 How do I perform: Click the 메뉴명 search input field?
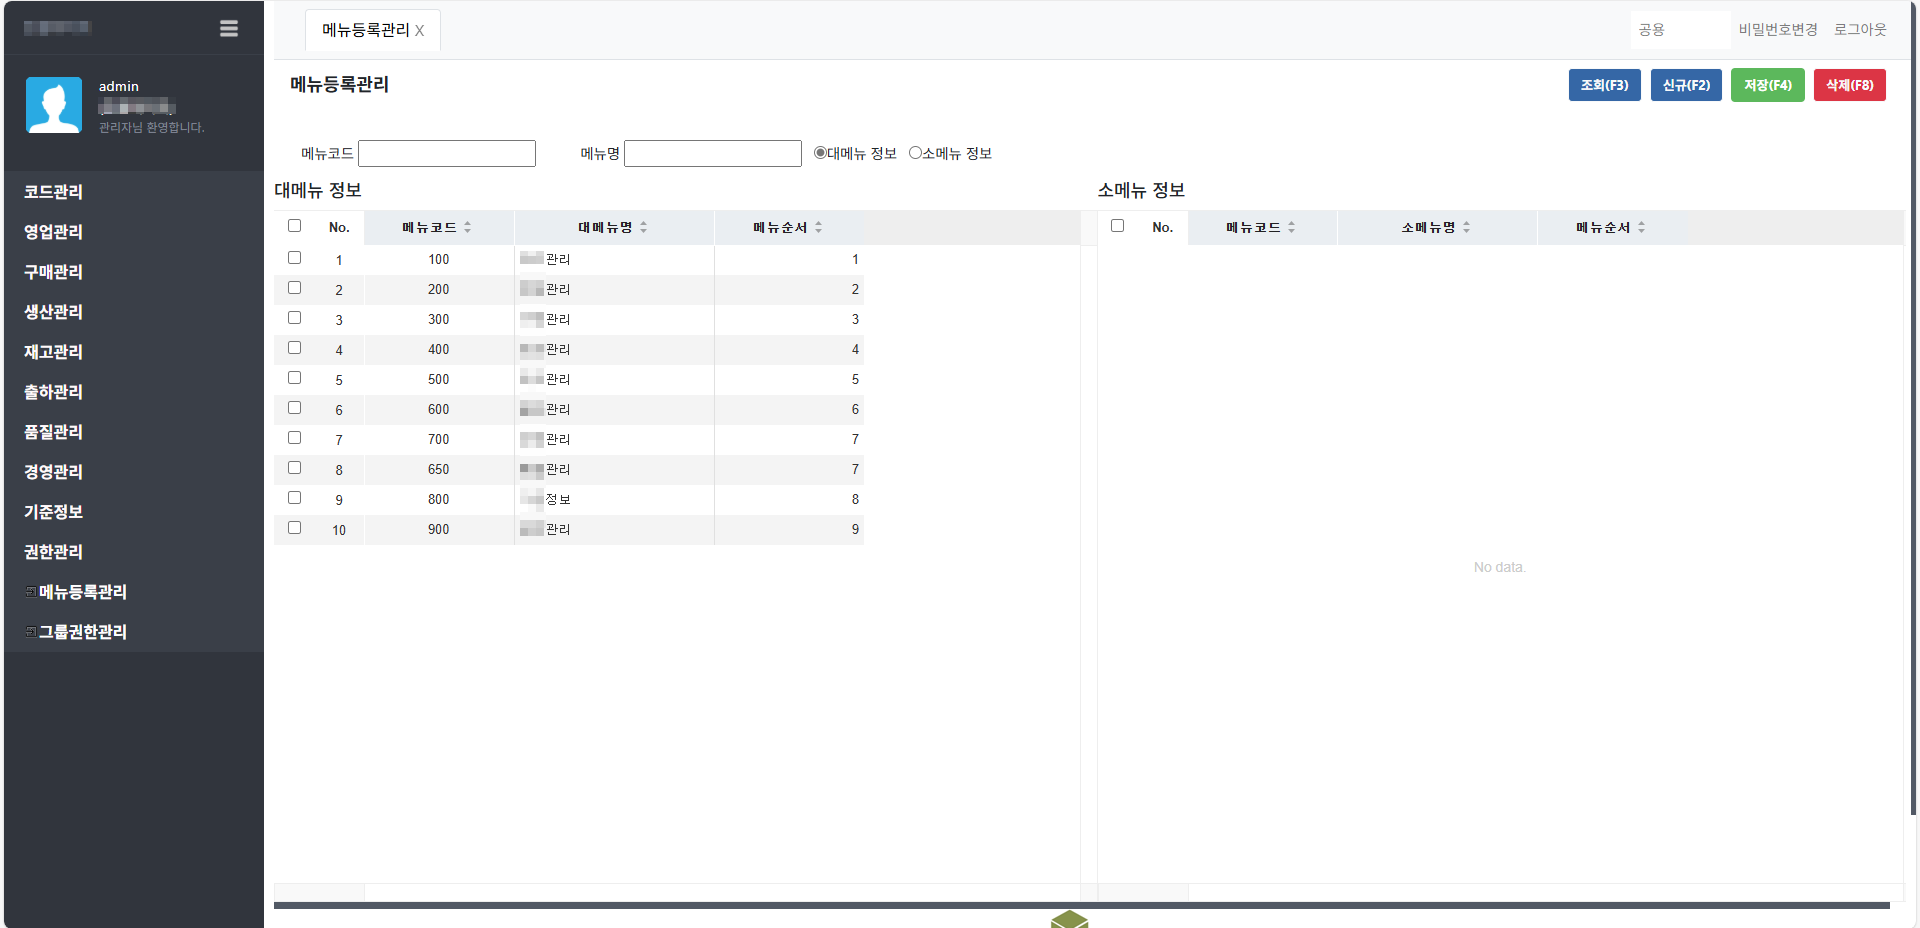712,153
